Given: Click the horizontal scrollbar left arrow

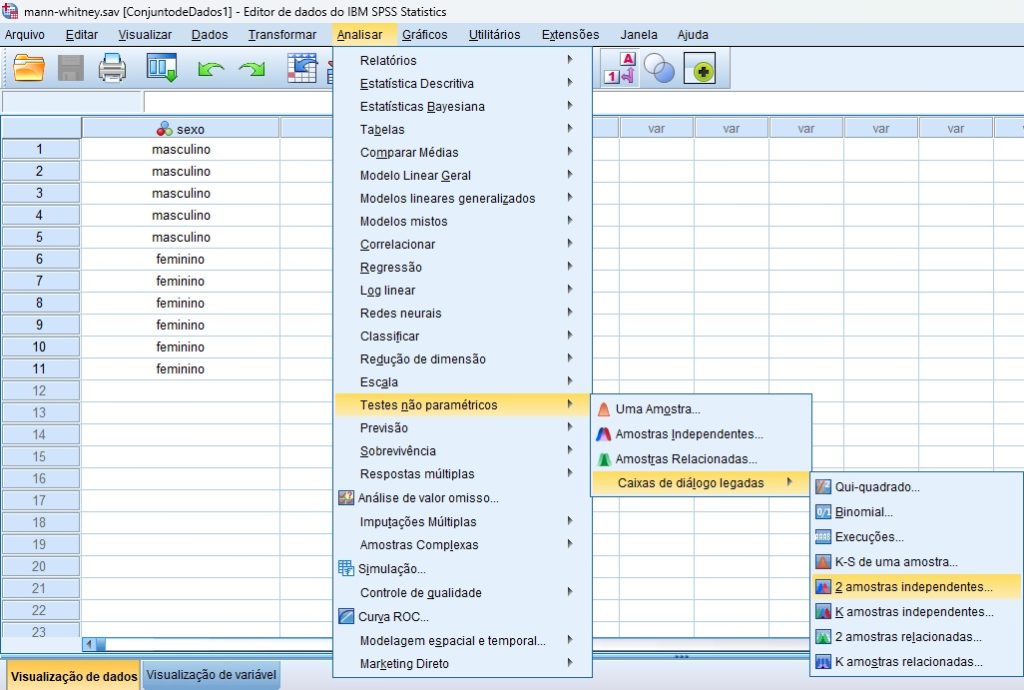Looking at the screenshot, I should [x=88, y=644].
